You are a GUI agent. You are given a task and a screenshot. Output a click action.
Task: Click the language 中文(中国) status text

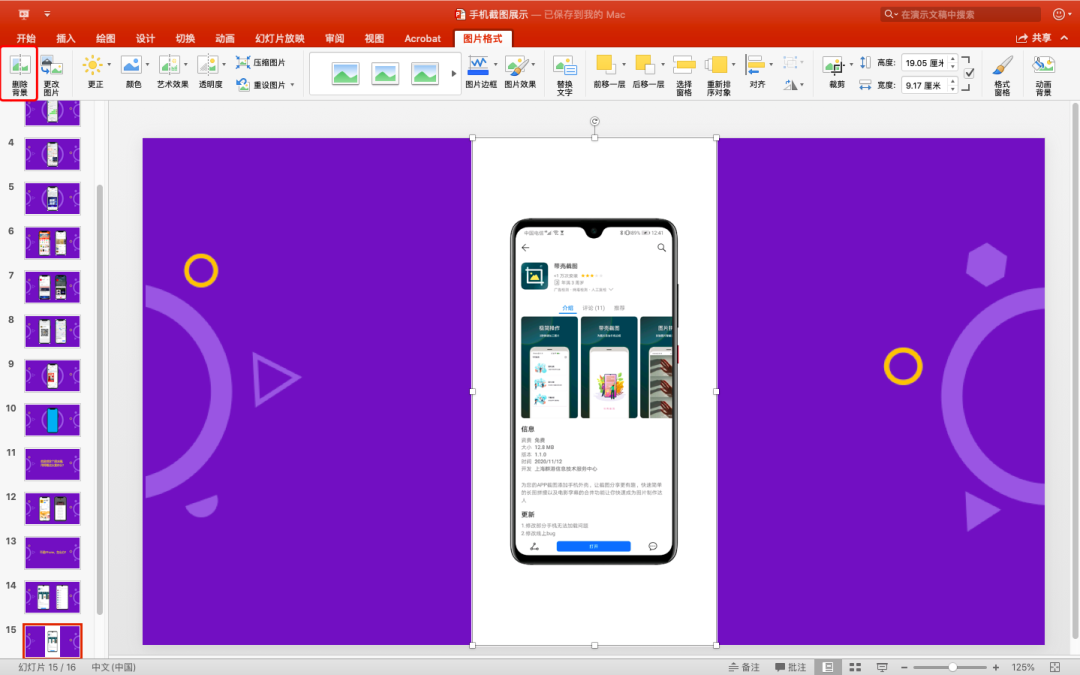pos(114,667)
